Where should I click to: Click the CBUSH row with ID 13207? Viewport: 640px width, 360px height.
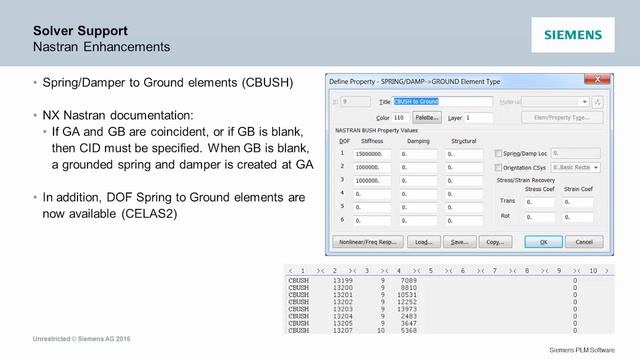(x=449, y=331)
